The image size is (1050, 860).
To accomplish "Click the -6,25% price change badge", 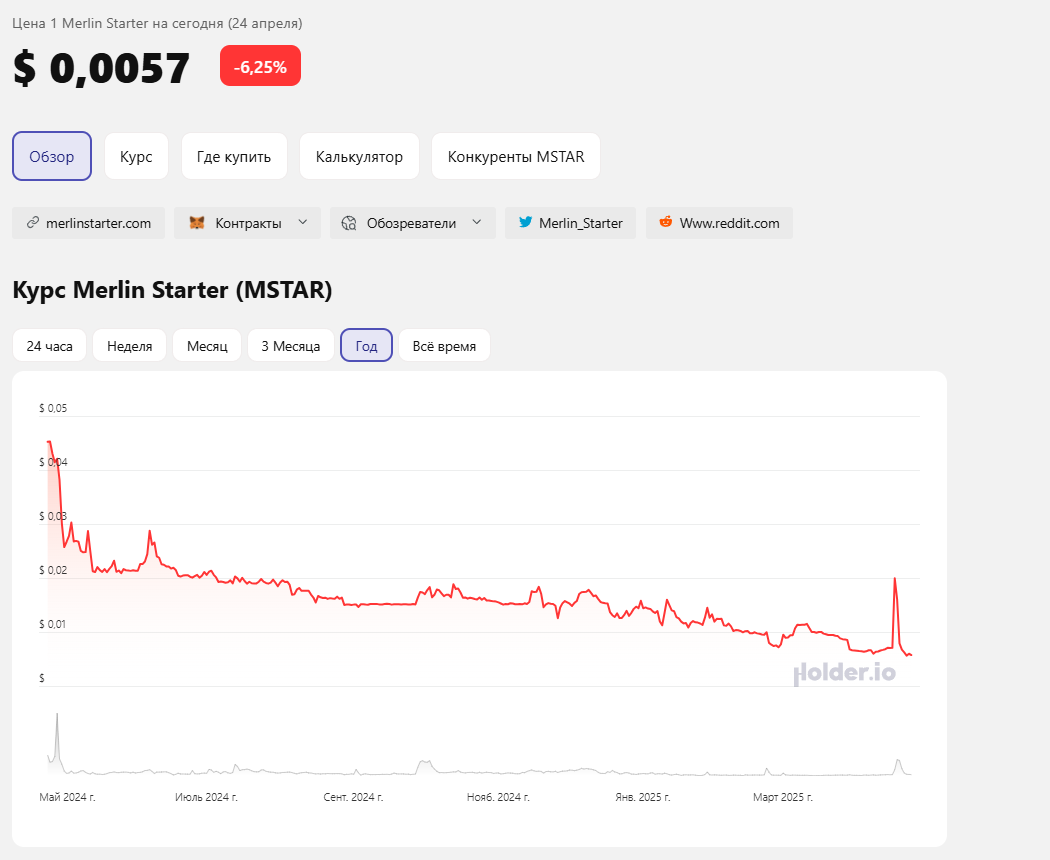I will point(260,66).
